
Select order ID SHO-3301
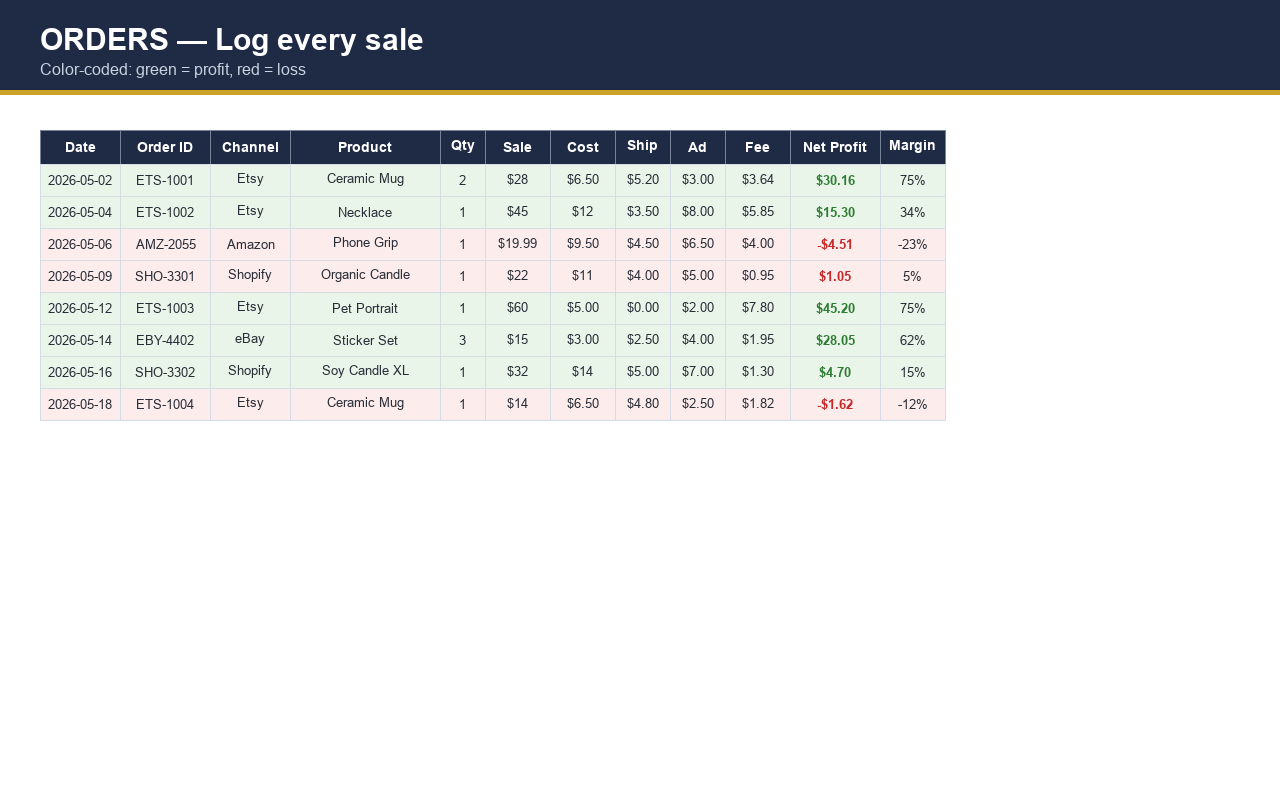[165, 277]
